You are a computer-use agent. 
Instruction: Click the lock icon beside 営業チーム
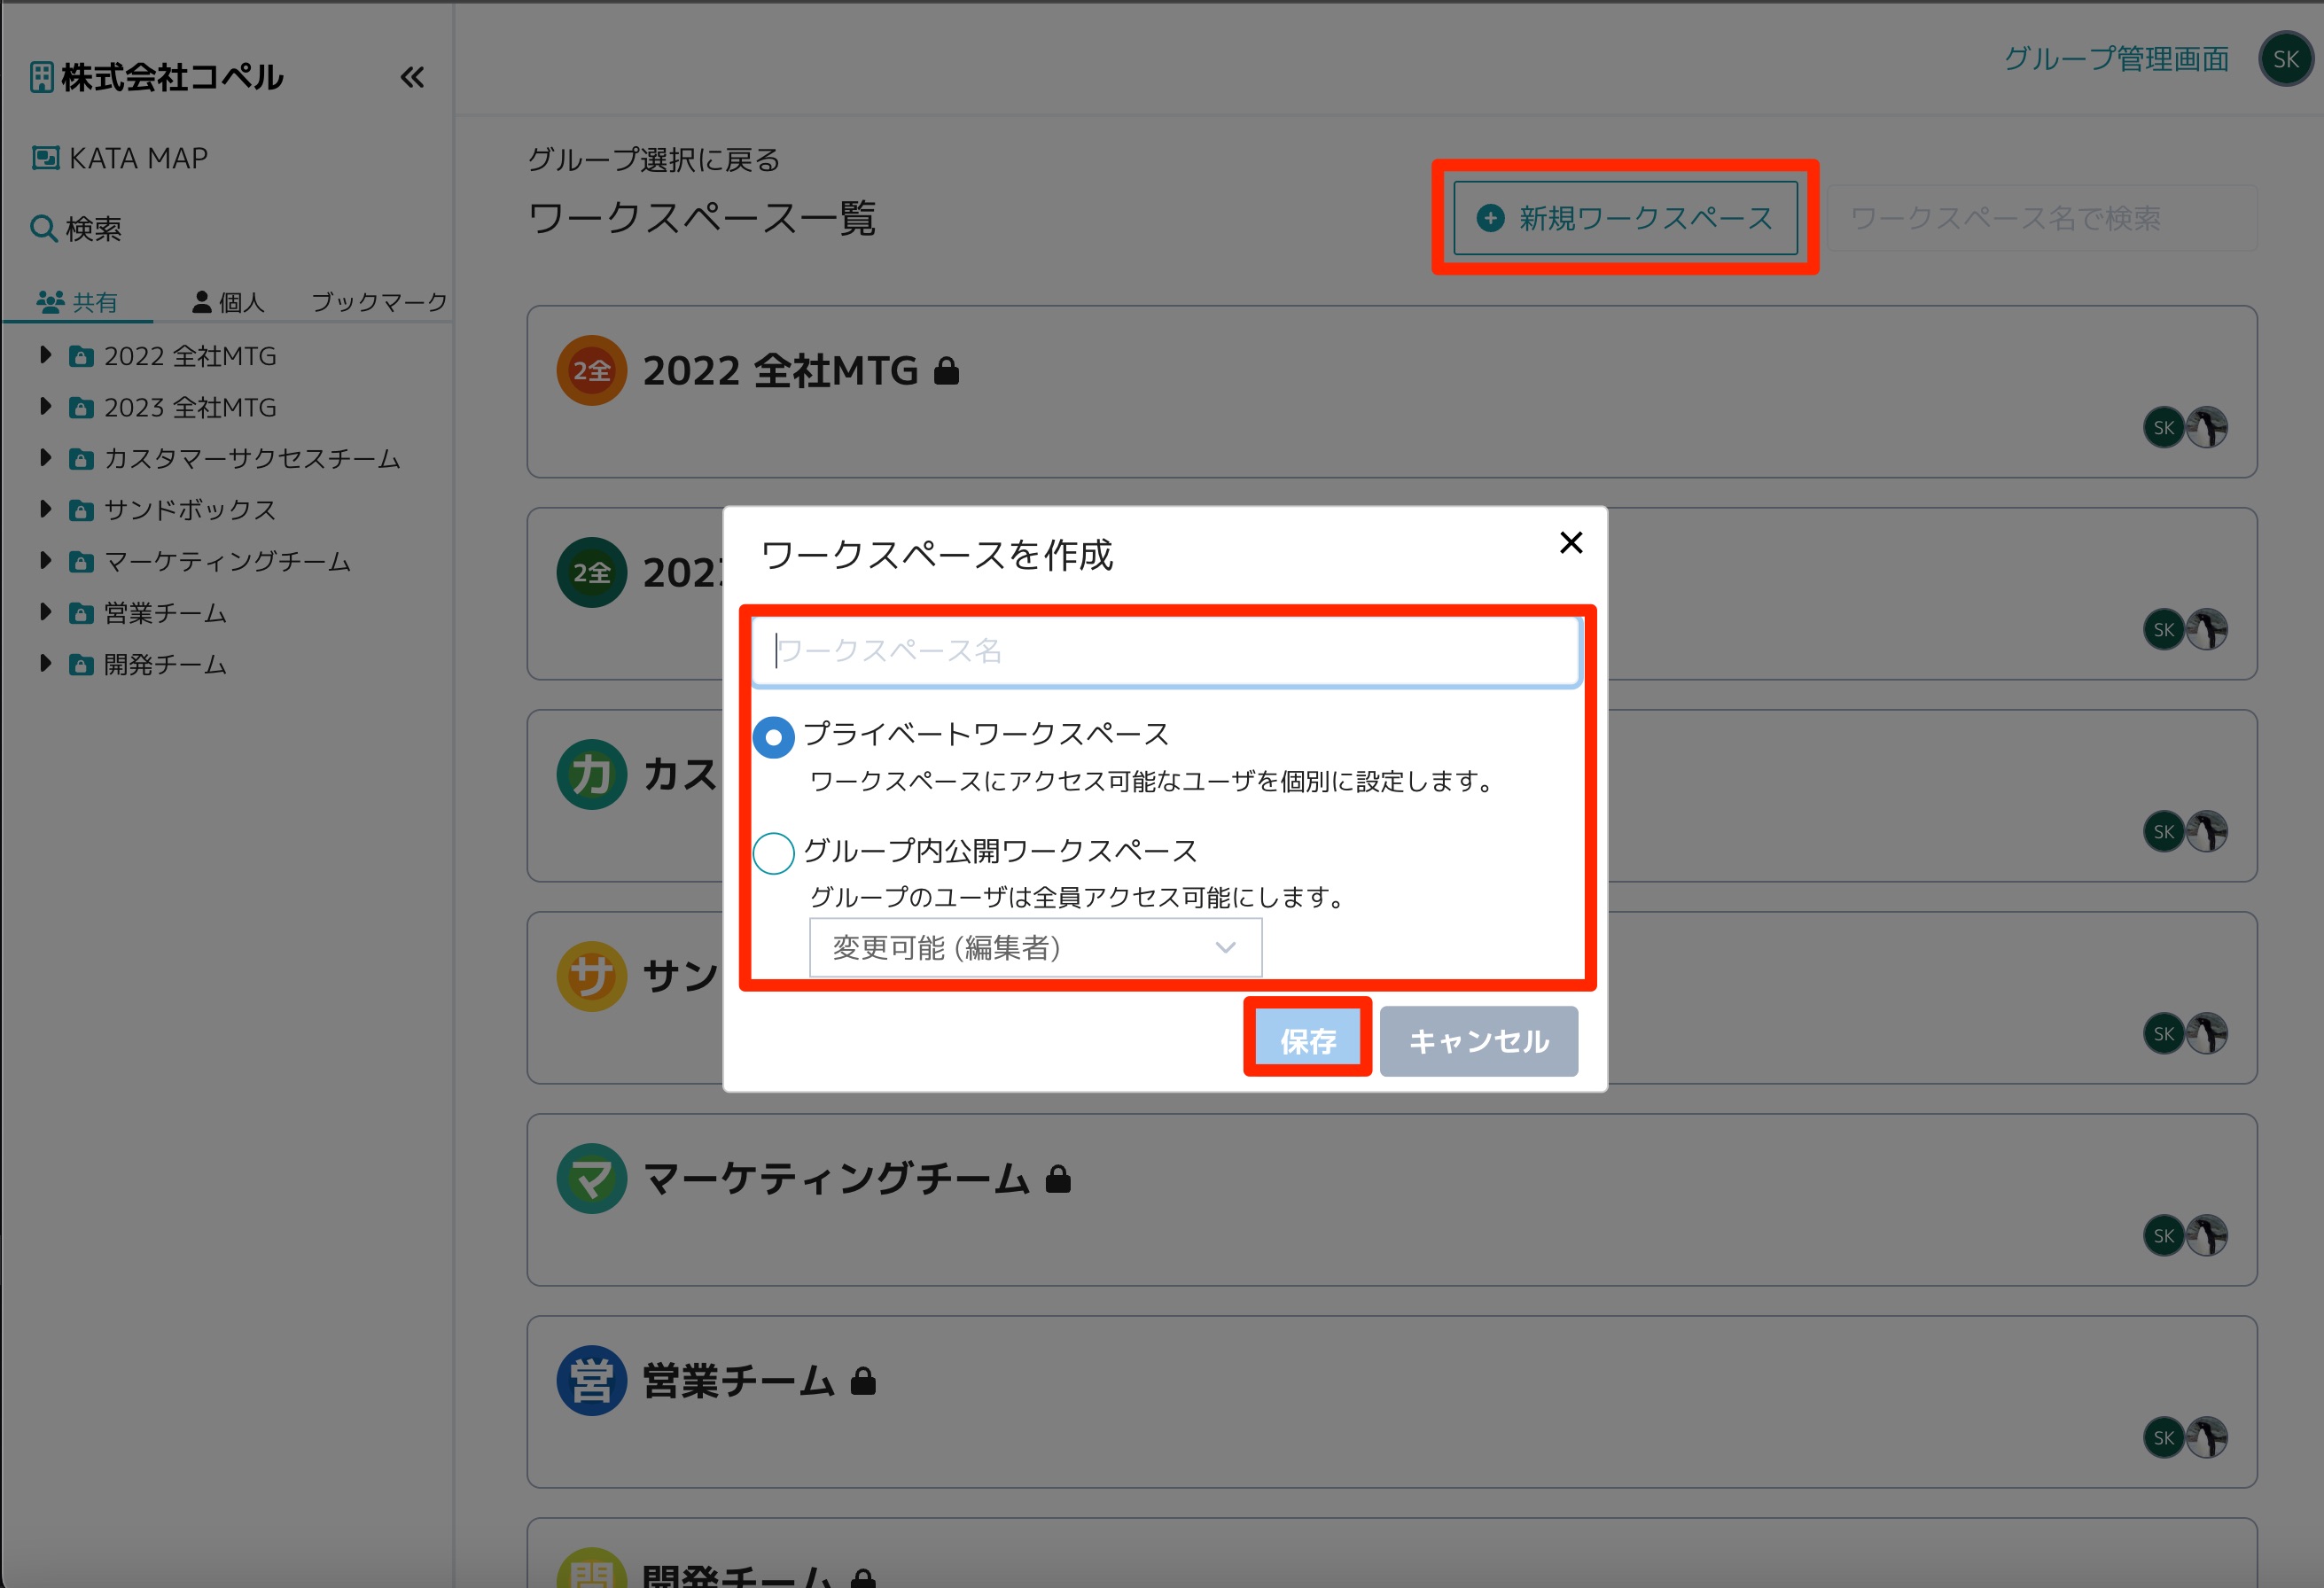(x=863, y=1382)
